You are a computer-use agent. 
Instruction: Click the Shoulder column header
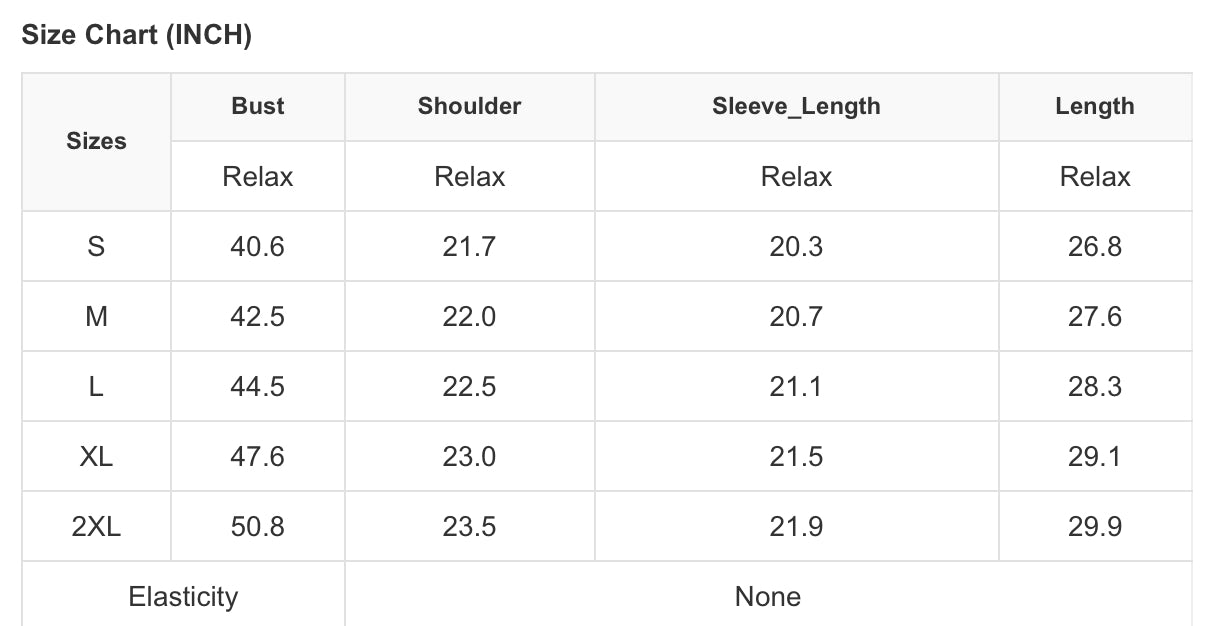[x=469, y=106]
